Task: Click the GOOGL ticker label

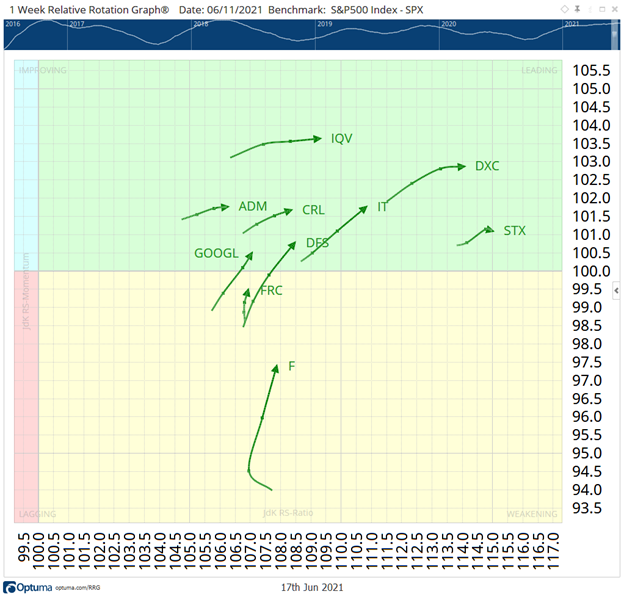Action: coord(216,253)
